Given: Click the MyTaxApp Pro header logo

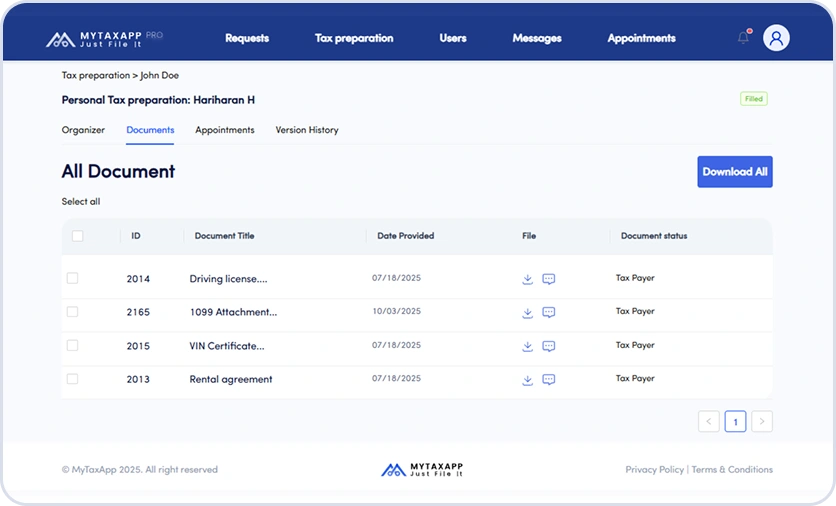Looking at the screenshot, I should [104, 39].
